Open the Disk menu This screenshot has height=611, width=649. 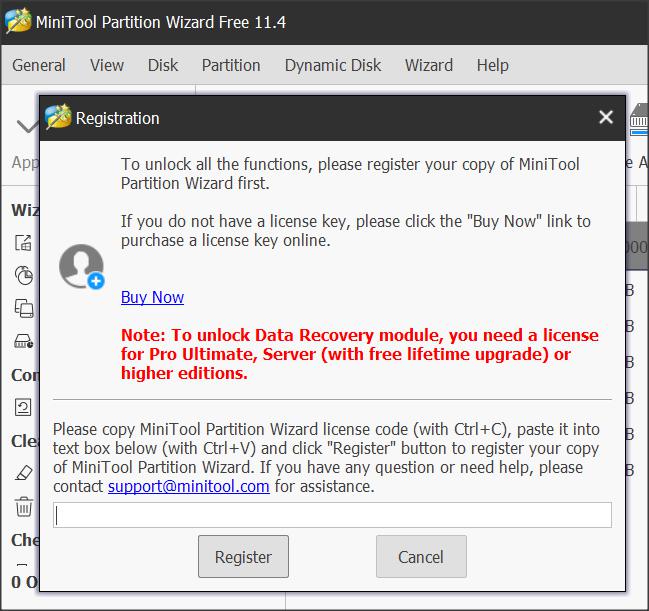(x=163, y=65)
